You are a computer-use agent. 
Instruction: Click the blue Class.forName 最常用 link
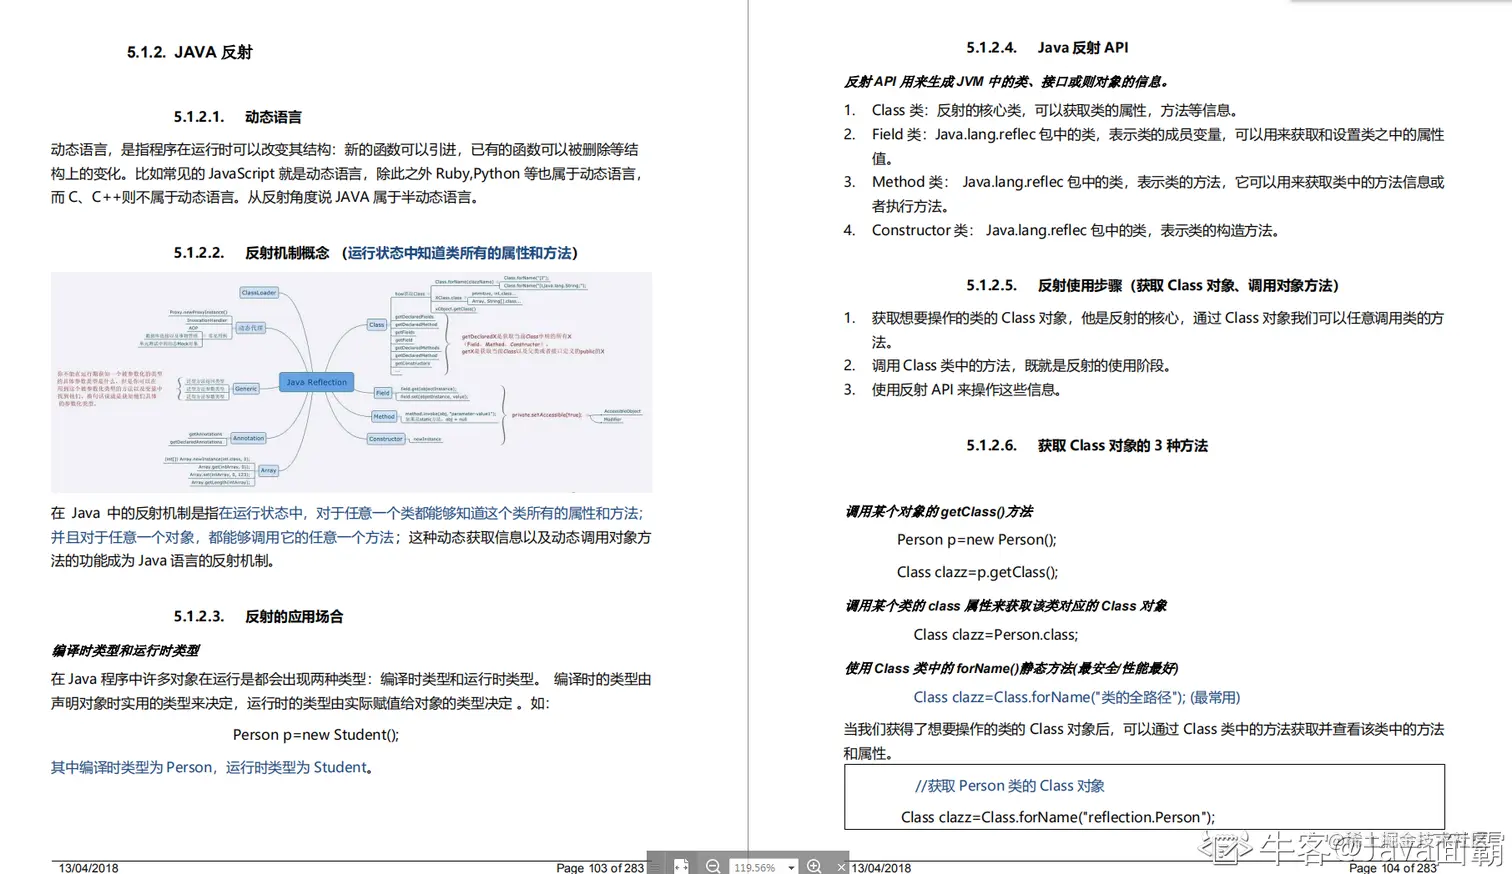pyautogui.click(x=1076, y=697)
